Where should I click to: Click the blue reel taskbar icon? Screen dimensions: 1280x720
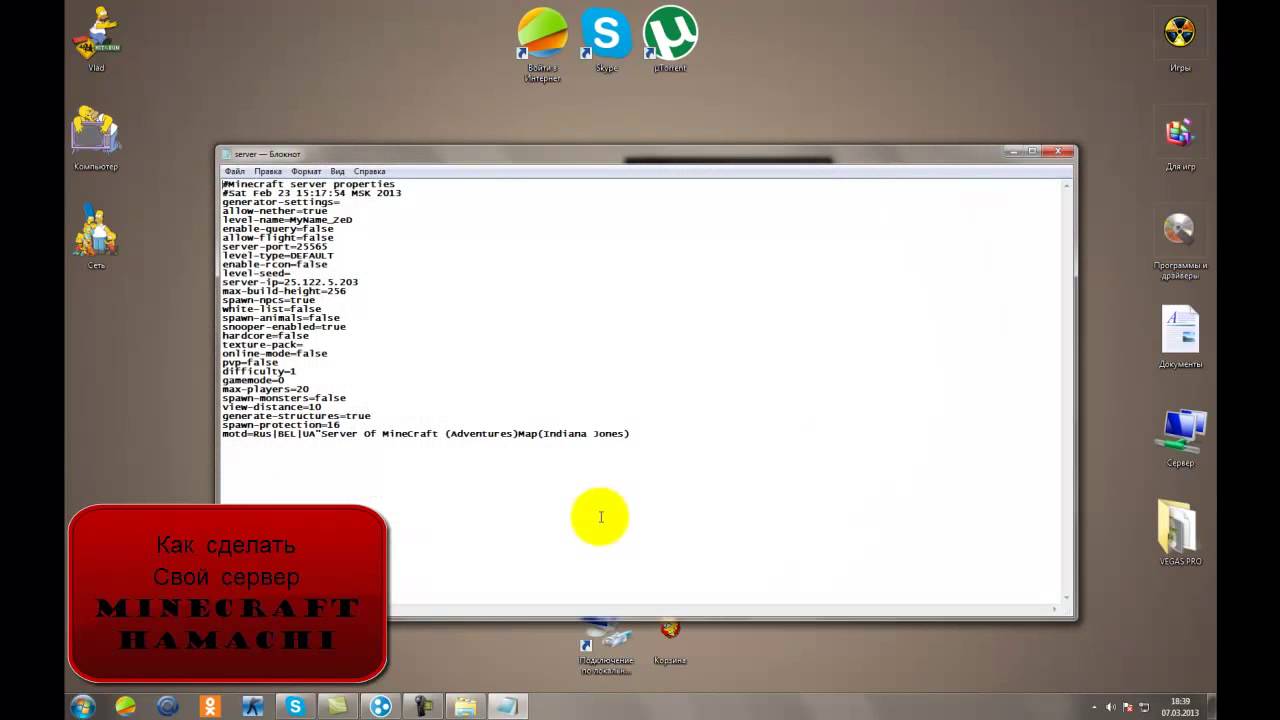pyautogui.click(x=380, y=706)
